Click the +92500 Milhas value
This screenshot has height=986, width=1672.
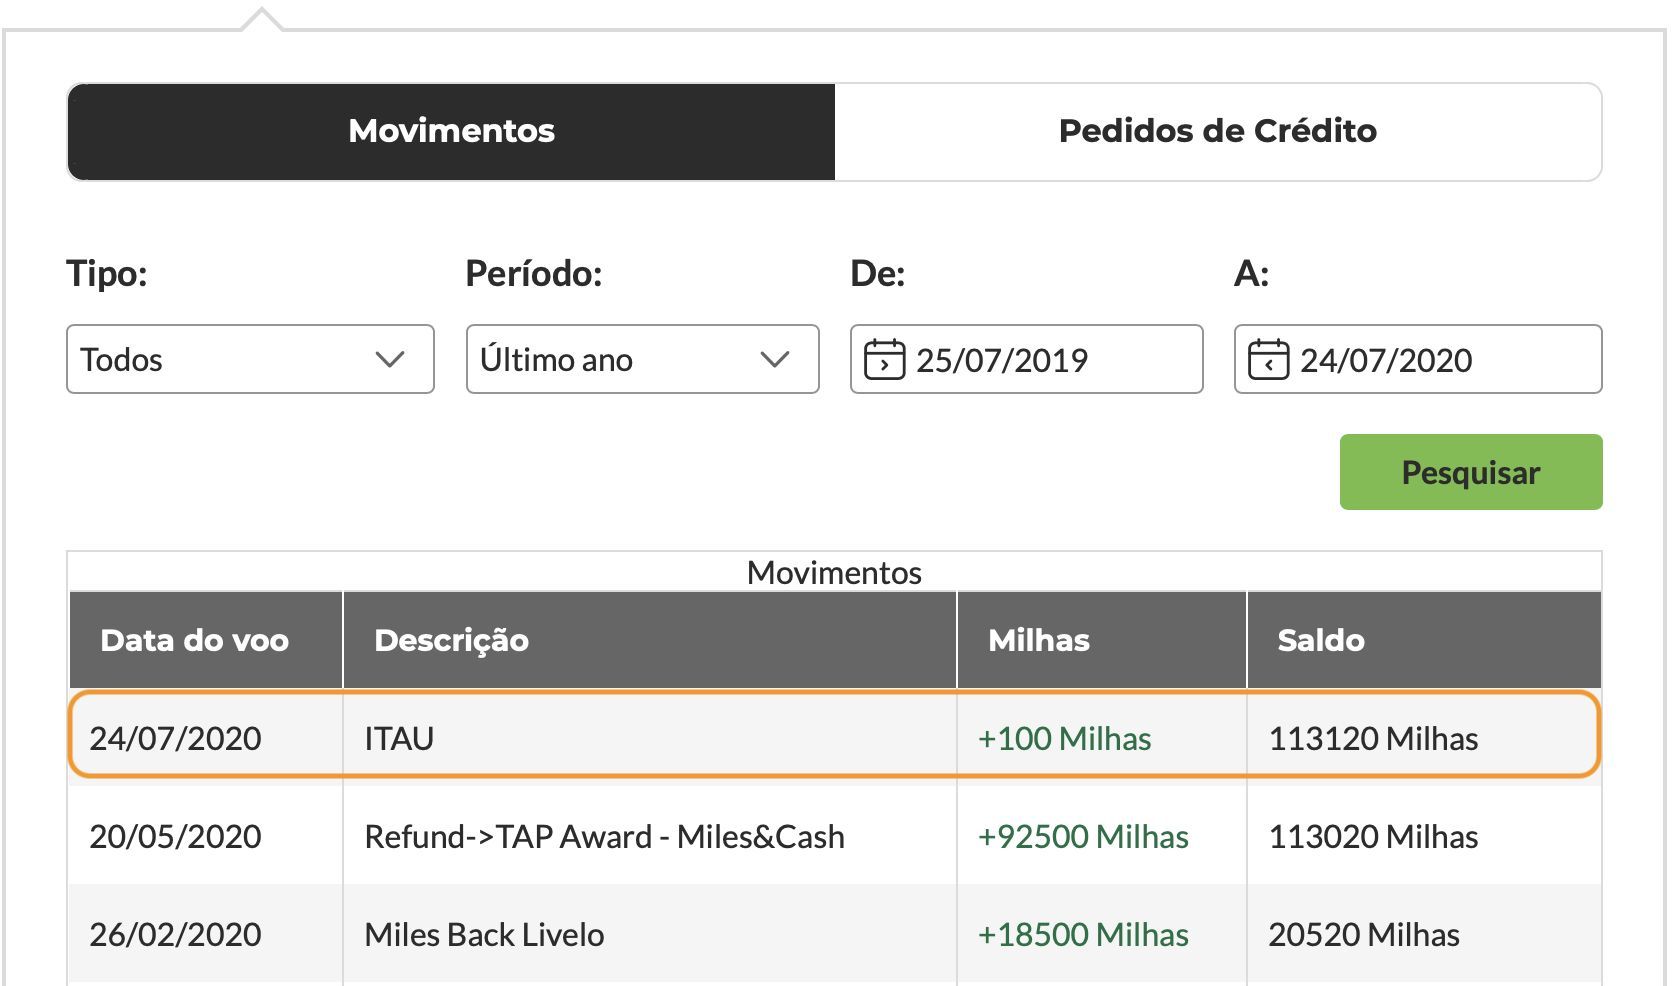coord(1083,836)
